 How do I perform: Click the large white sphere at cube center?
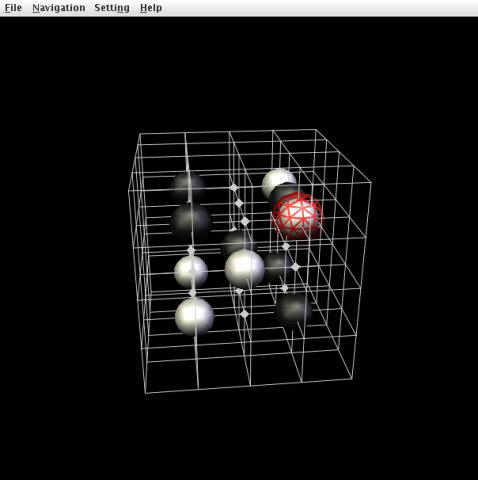[x=245, y=269]
